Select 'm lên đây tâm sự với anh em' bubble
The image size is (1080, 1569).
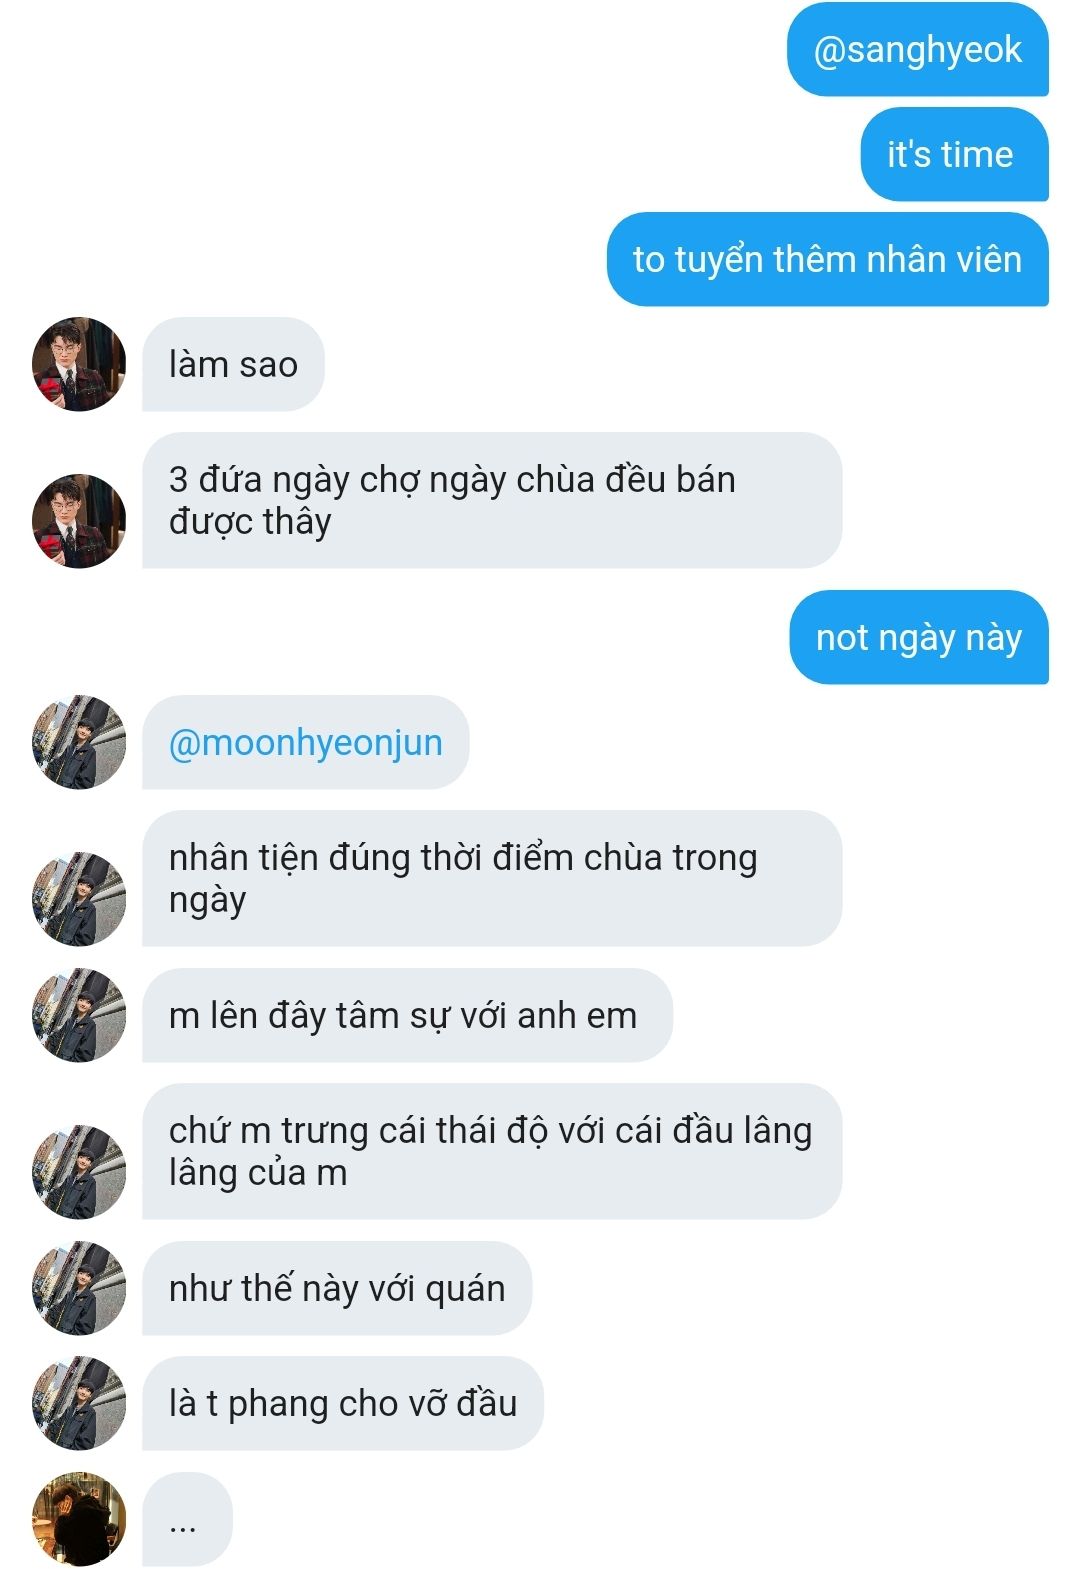click(407, 1015)
